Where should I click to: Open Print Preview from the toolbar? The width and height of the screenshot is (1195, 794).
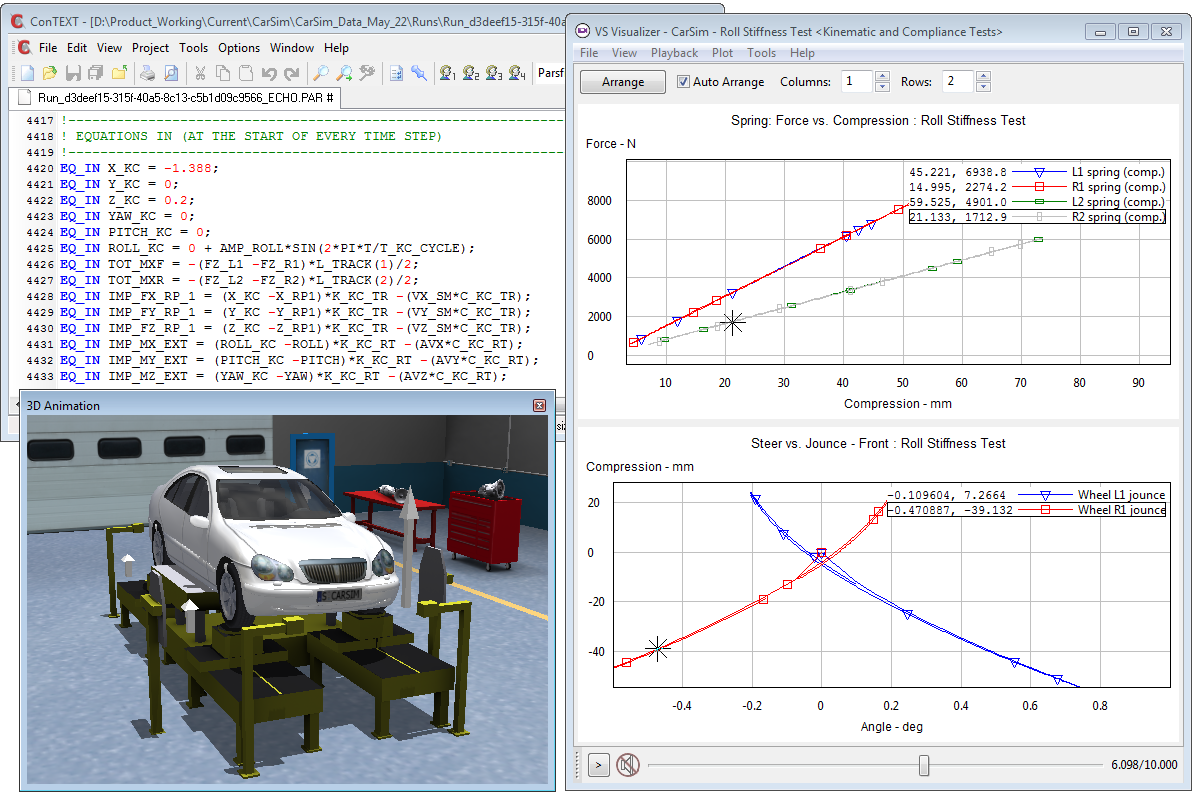(171, 73)
